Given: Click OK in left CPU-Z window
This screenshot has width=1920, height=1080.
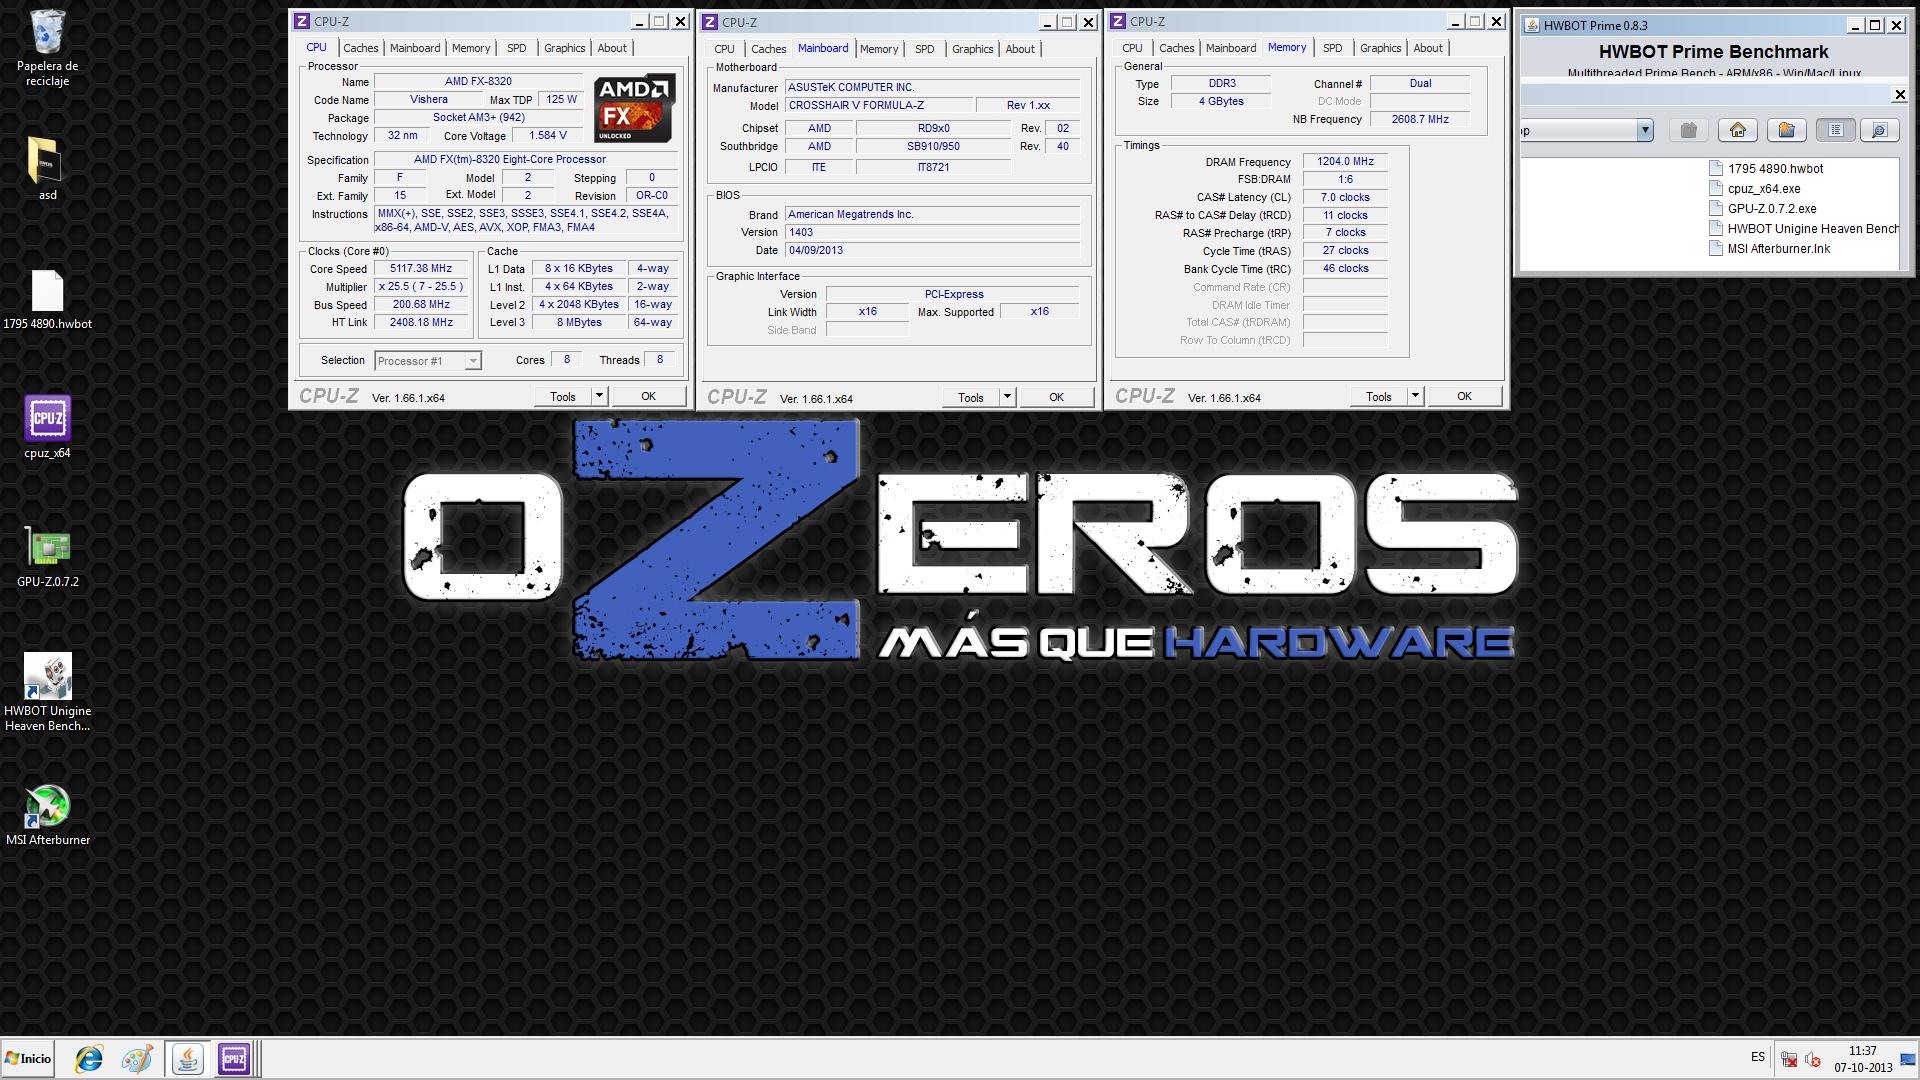Looking at the screenshot, I should (648, 397).
